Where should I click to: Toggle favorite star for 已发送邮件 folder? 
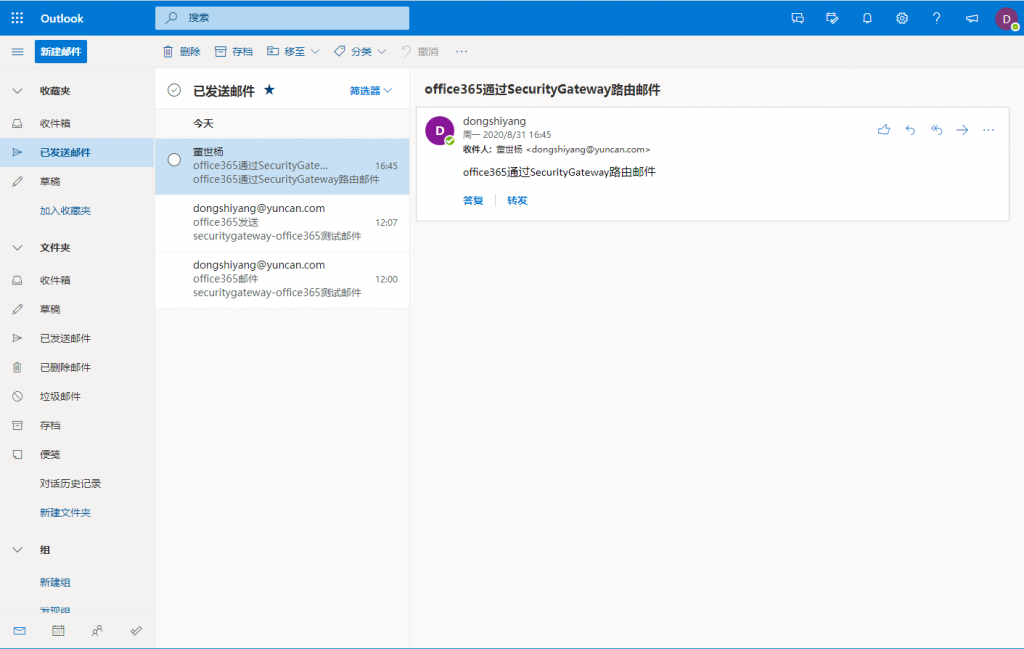coord(269,90)
